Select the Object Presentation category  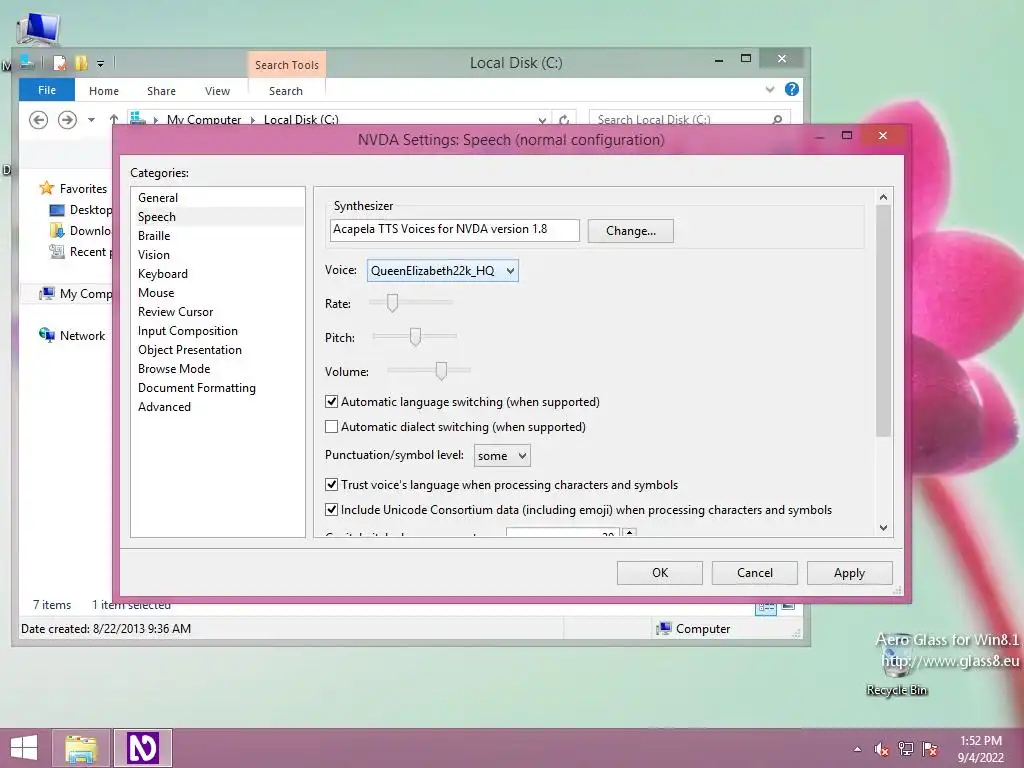tap(189, 349)
